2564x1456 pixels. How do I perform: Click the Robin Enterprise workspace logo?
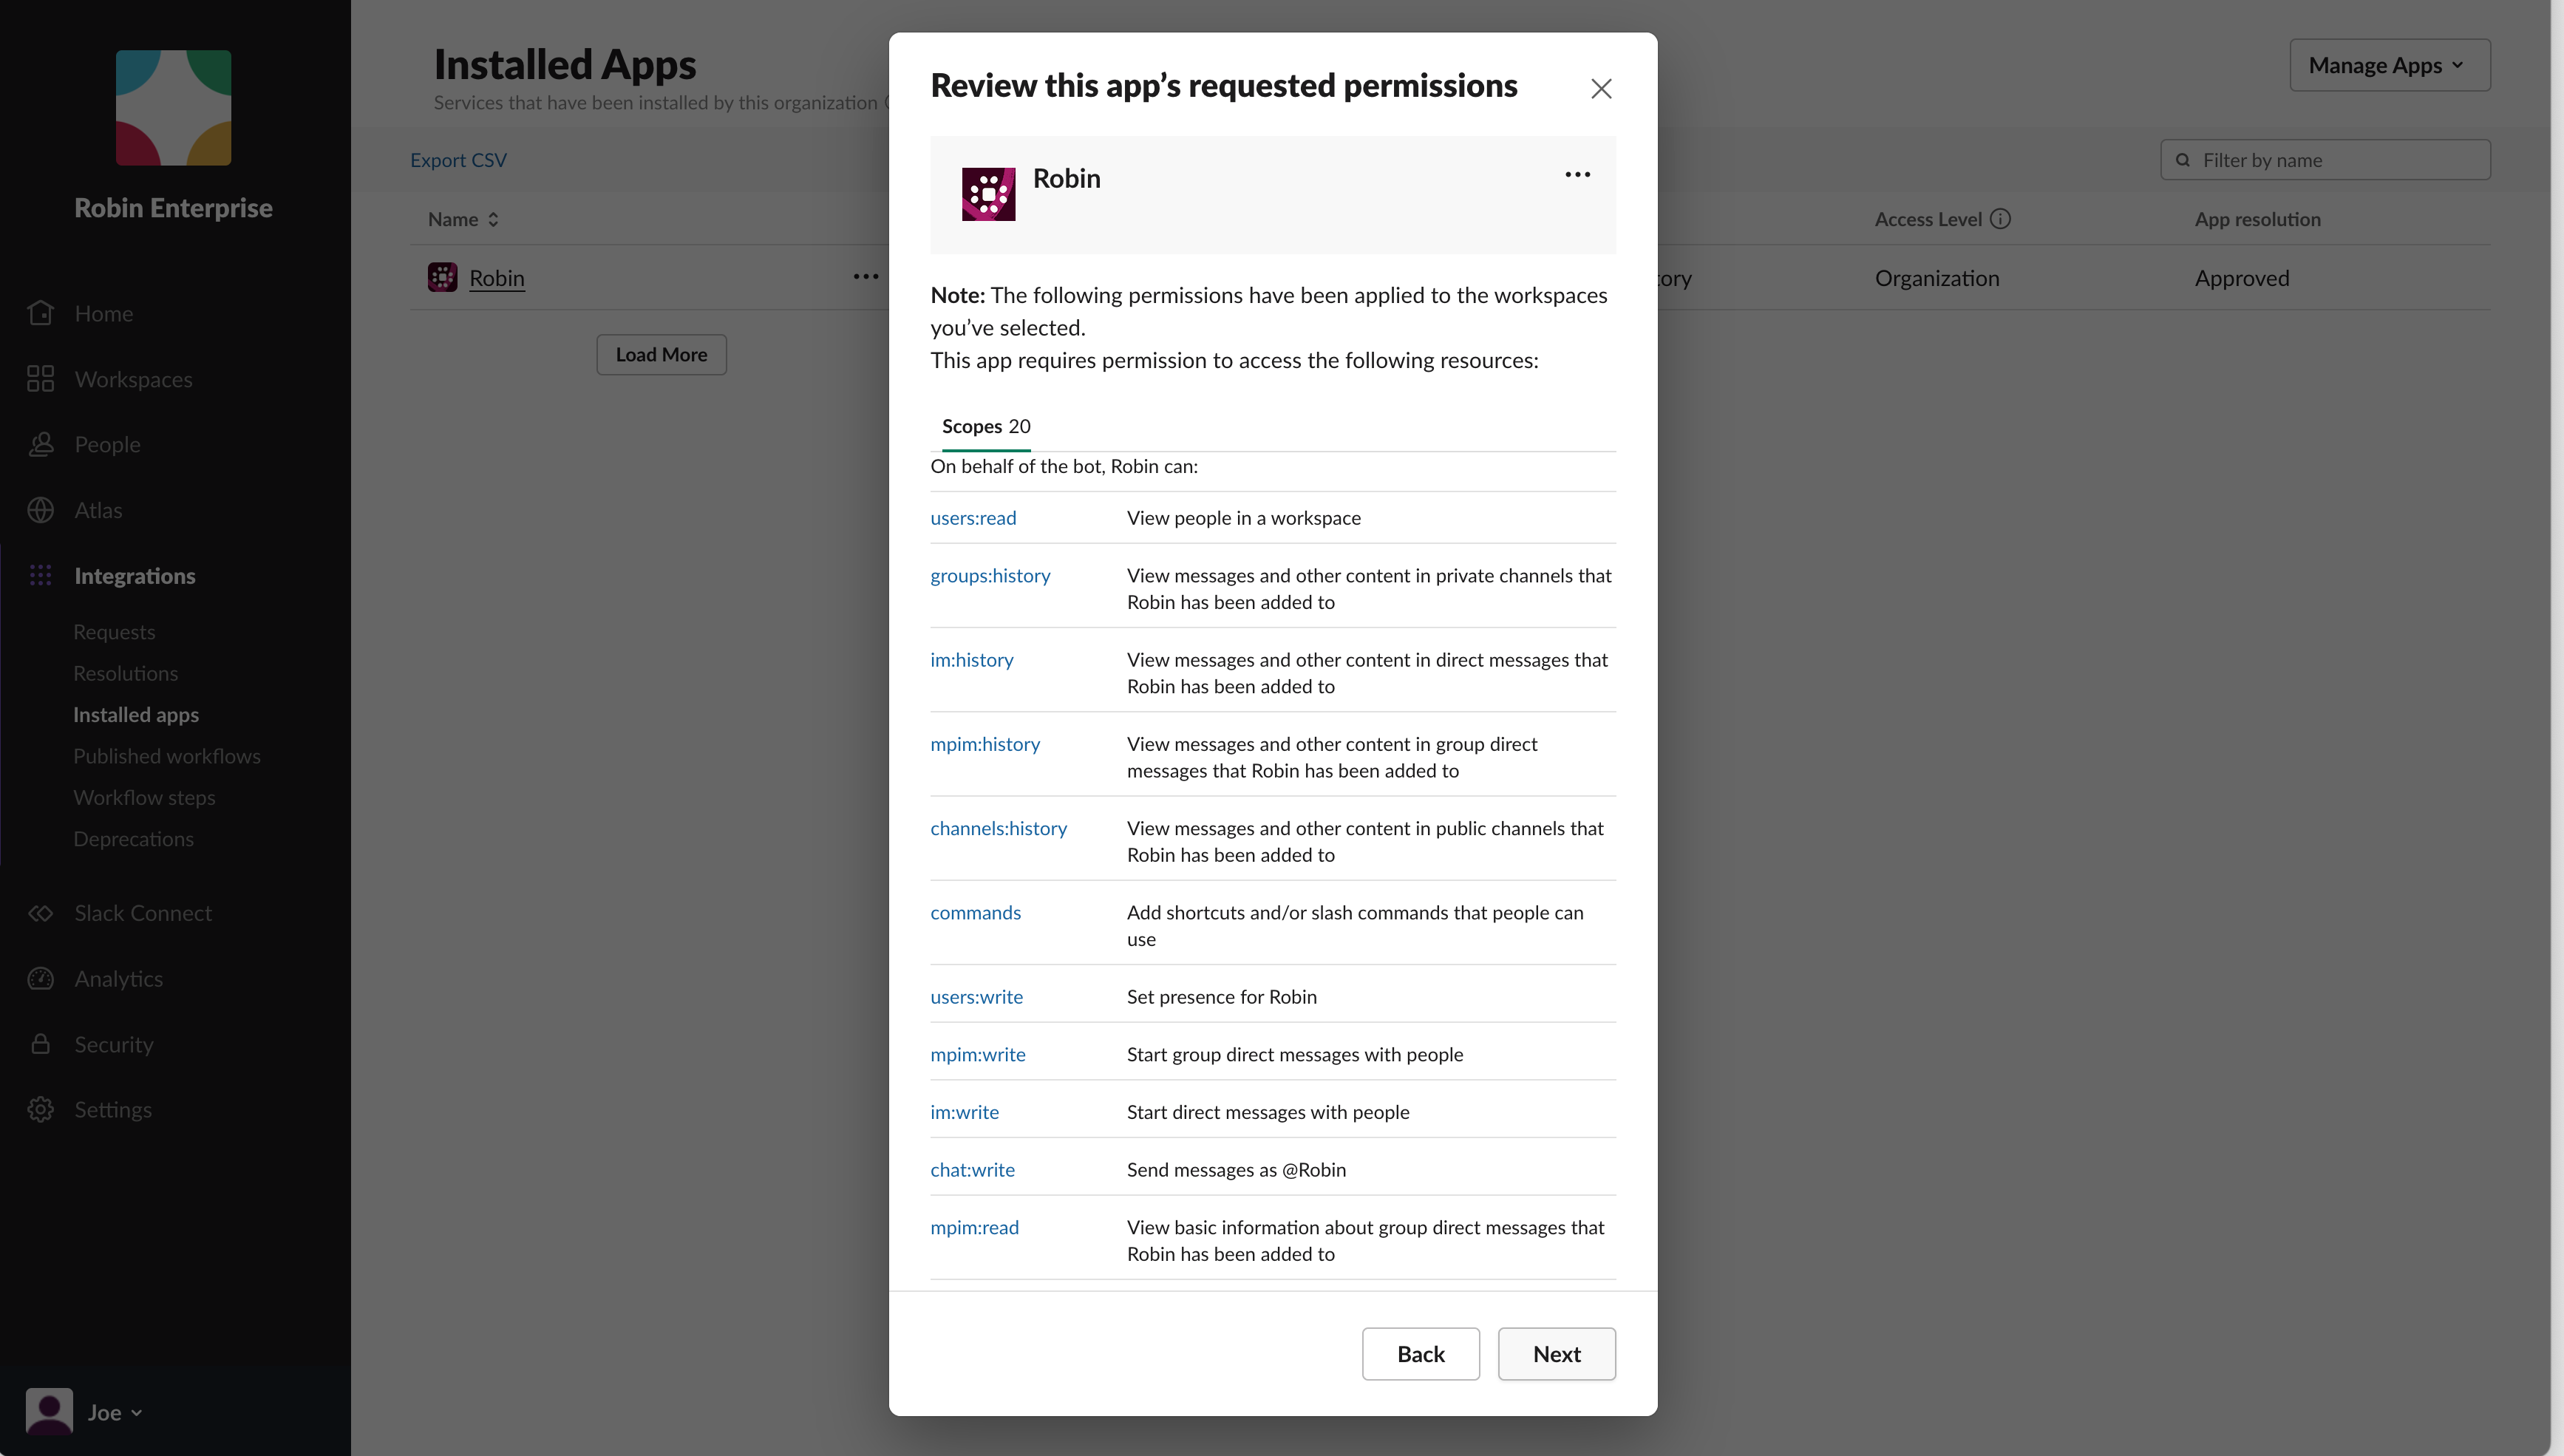pos(173,107)
